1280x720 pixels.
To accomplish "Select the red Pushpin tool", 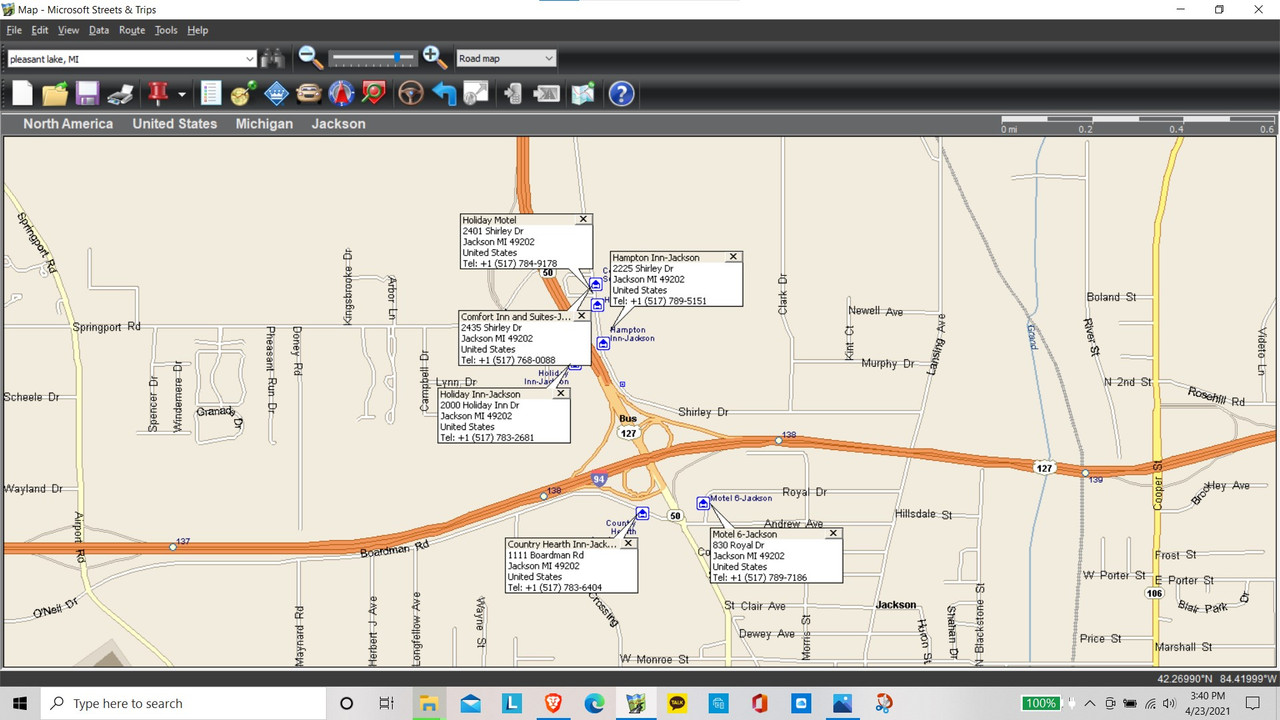I will [x=157, y=94].
